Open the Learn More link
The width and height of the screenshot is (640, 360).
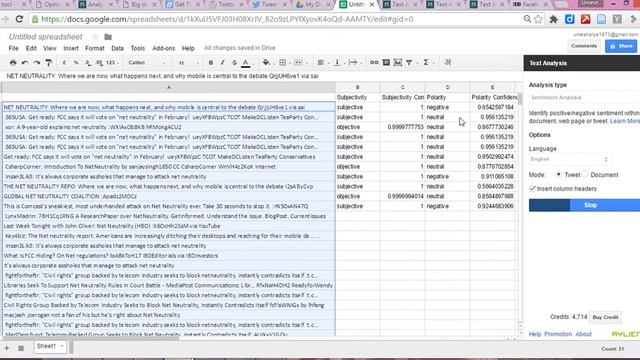[x=624, y=121]
